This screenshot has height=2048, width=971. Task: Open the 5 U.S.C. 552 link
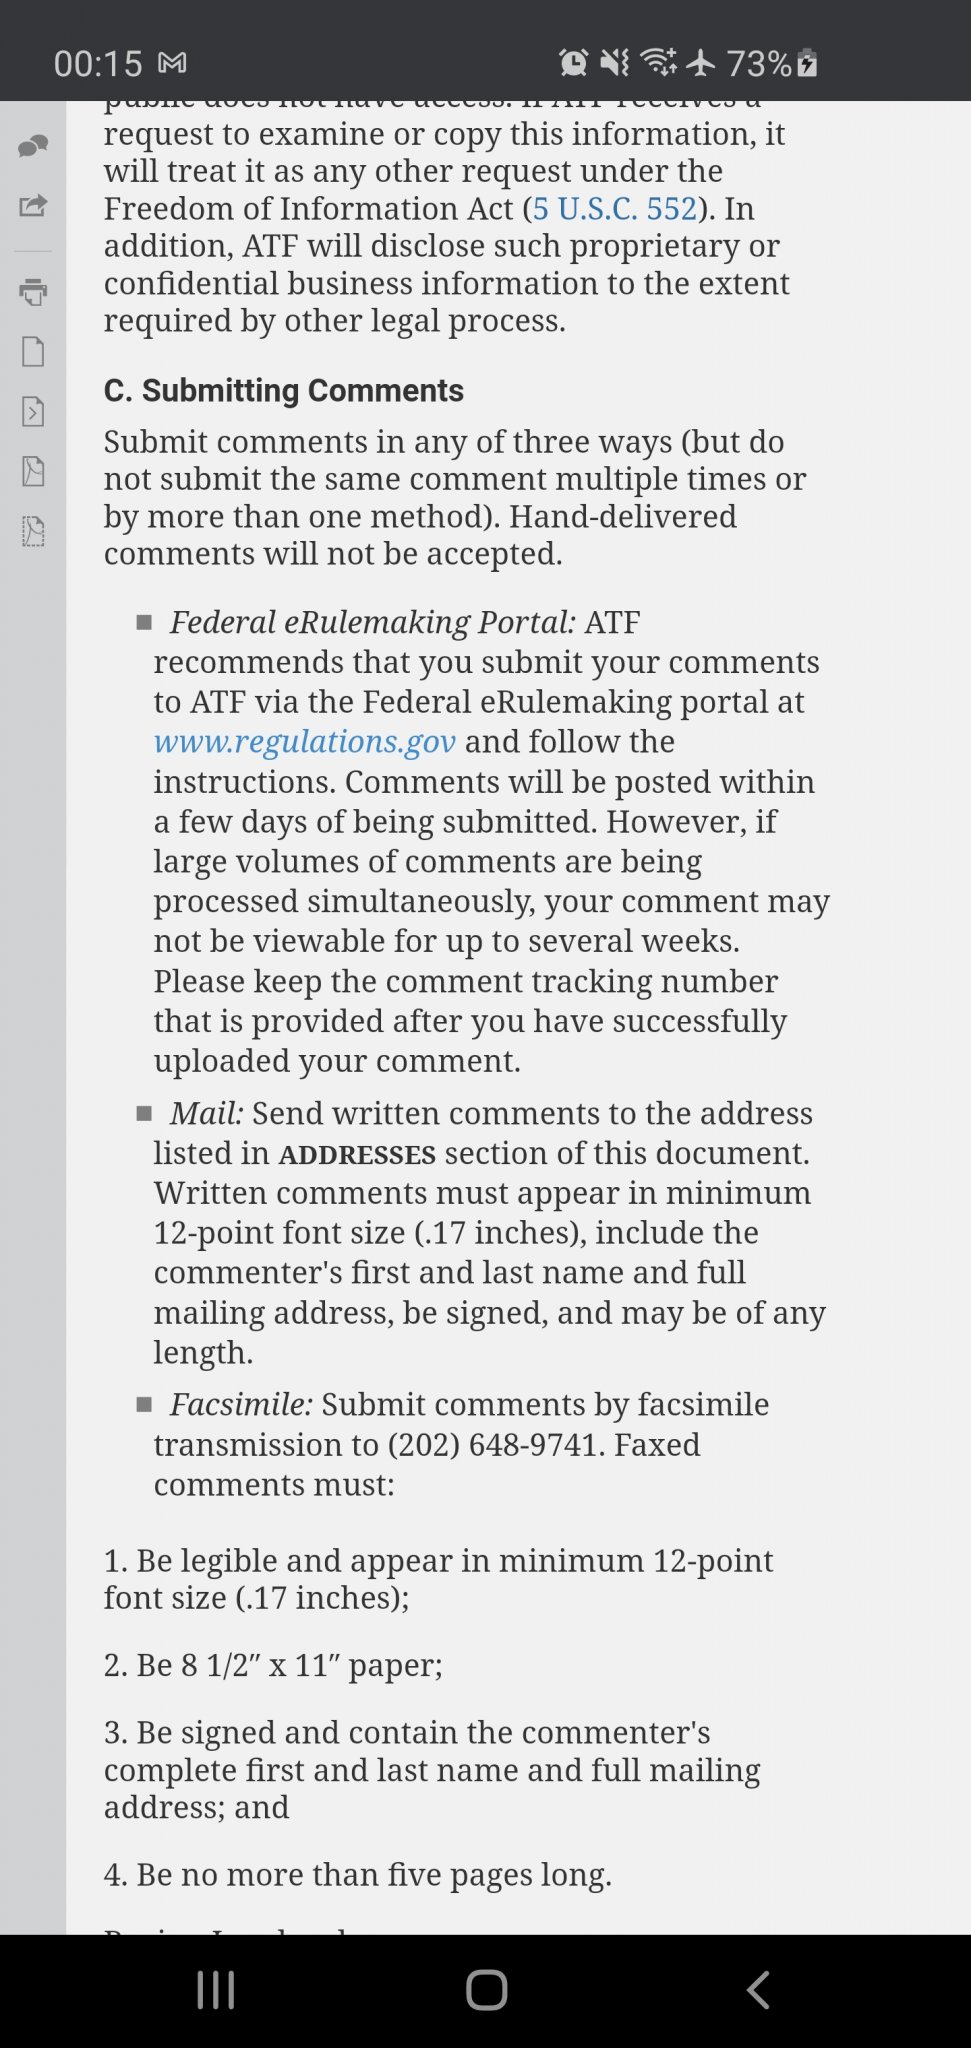615,208
